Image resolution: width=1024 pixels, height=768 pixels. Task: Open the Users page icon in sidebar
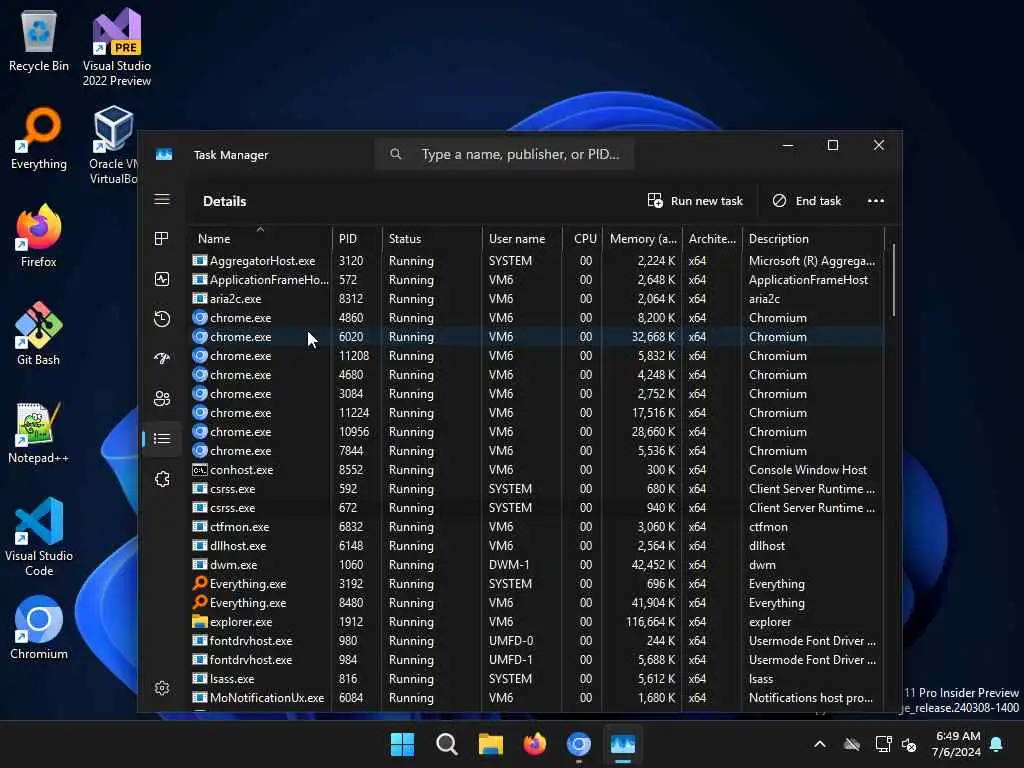click(162, 398)
